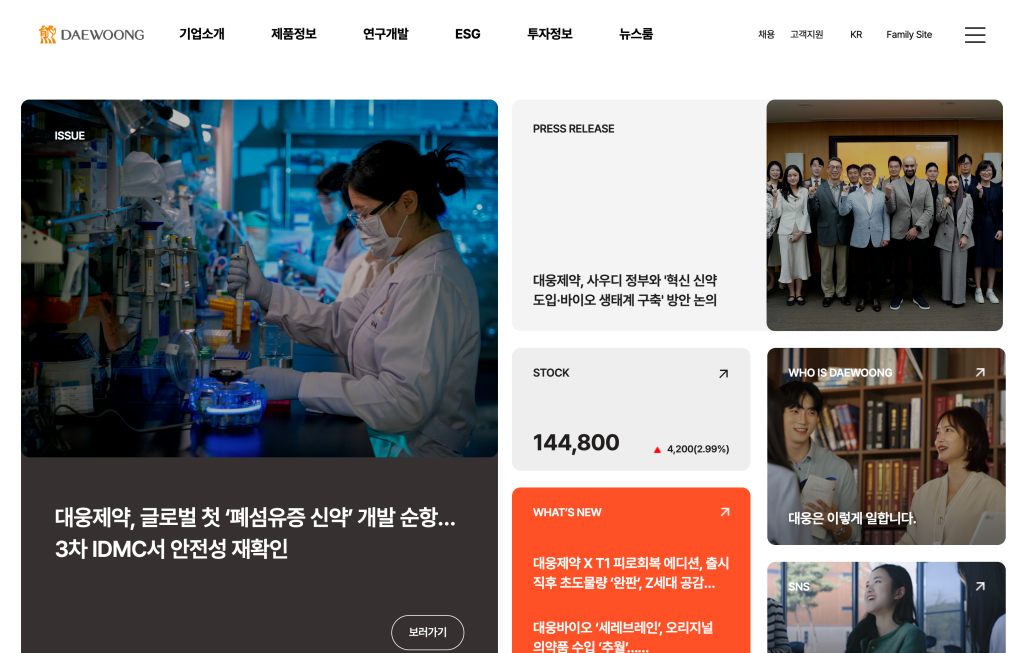The width and height of the screenshot is (1024, 653).
Task: Click the arrow icon on WHAT'S NEW card
Action: (724, 512)
